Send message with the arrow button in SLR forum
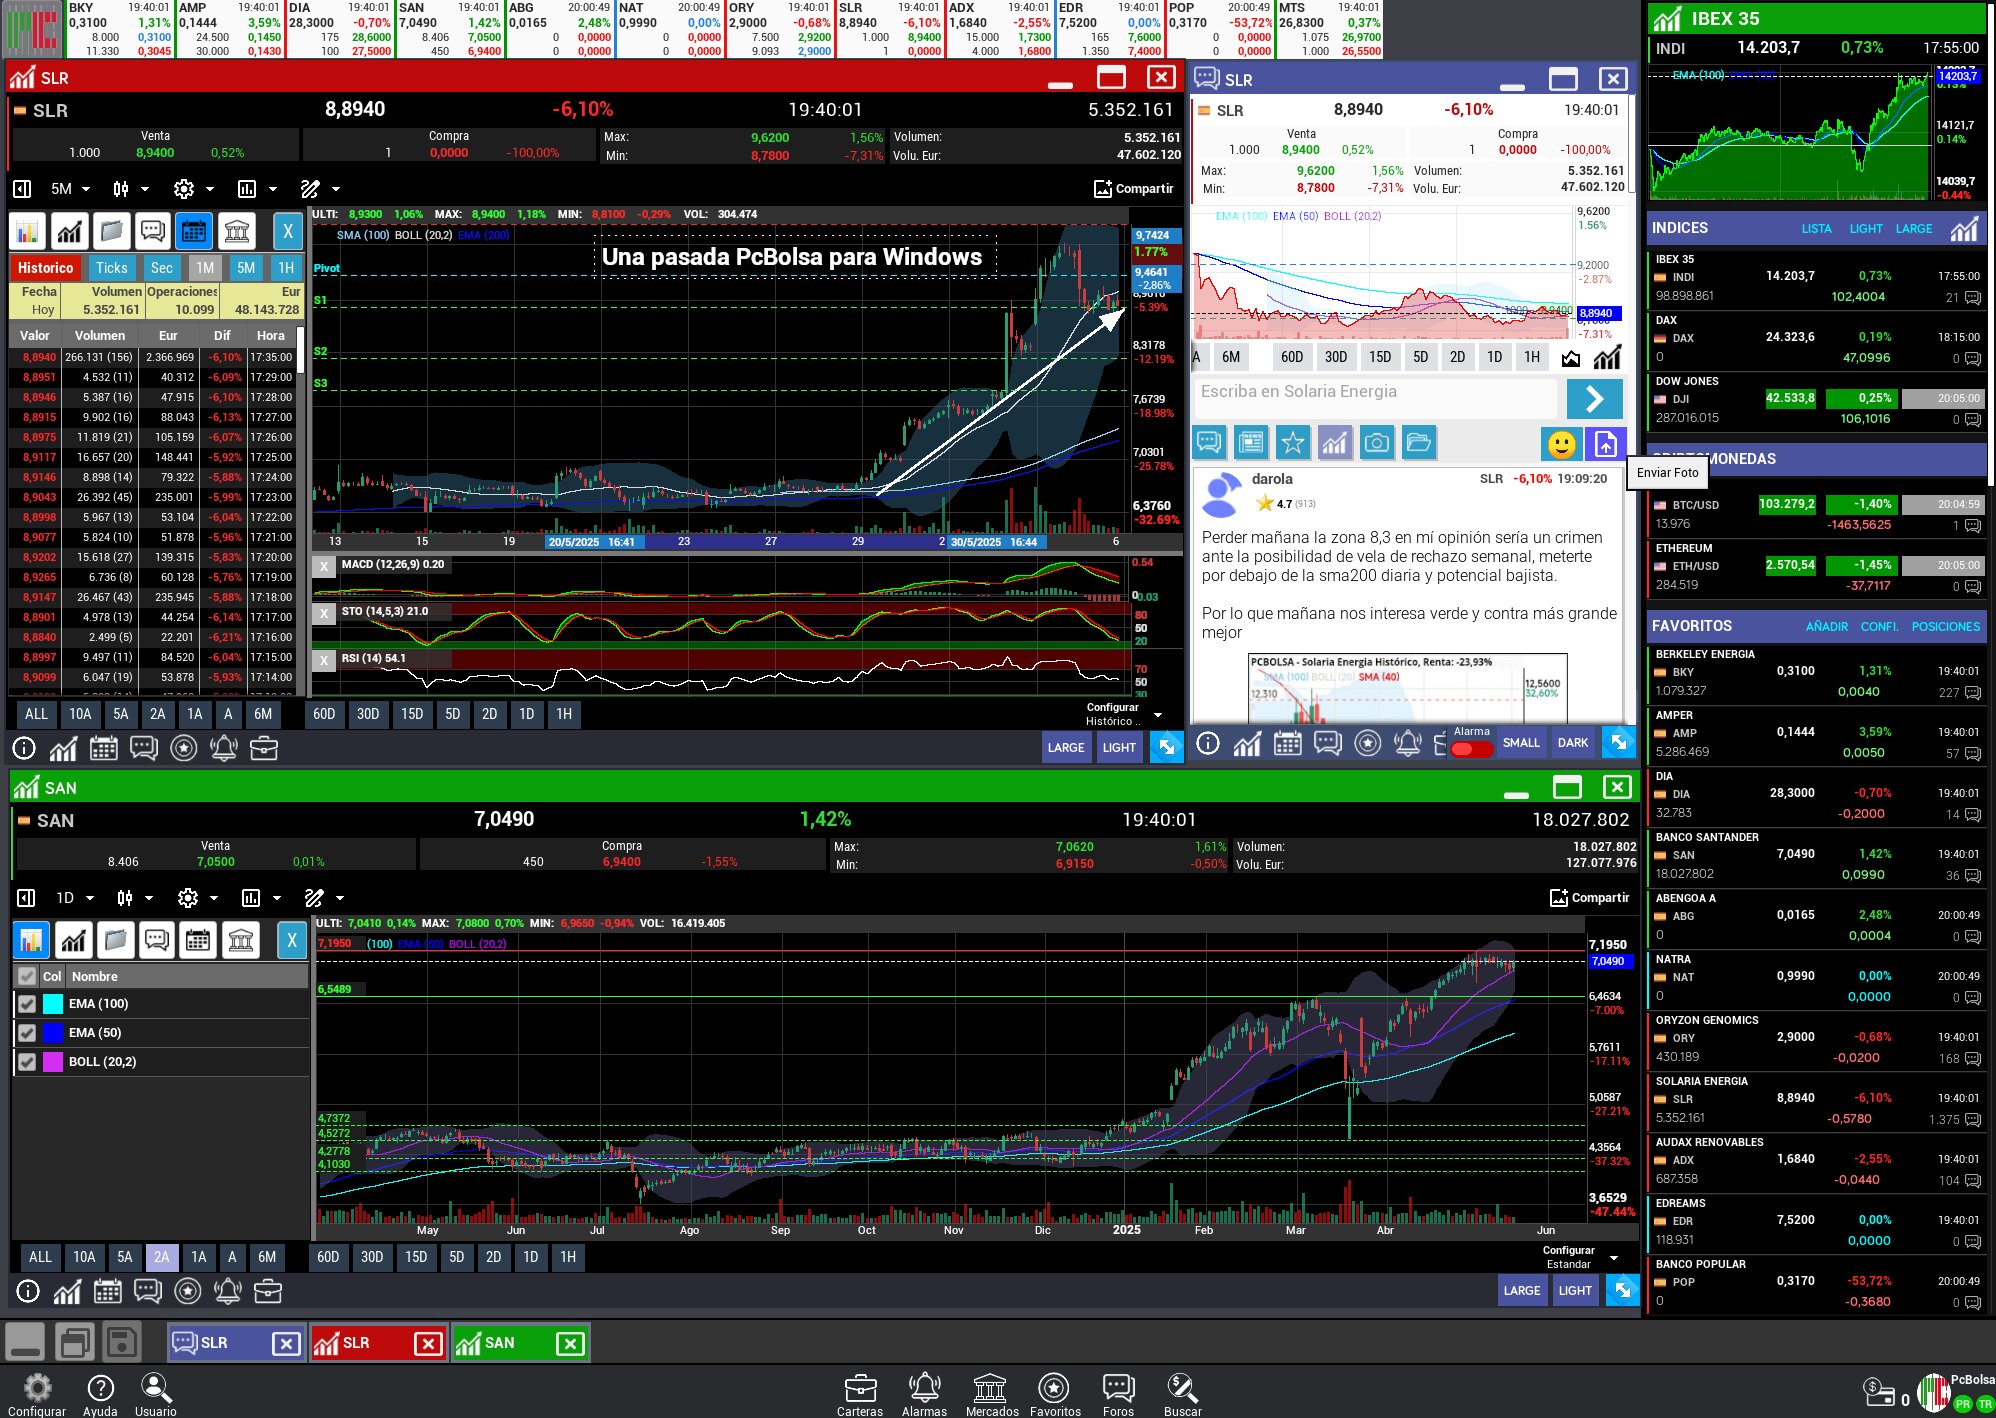The width and height of the screenshot is (1996, 1418). [1594, 398]
